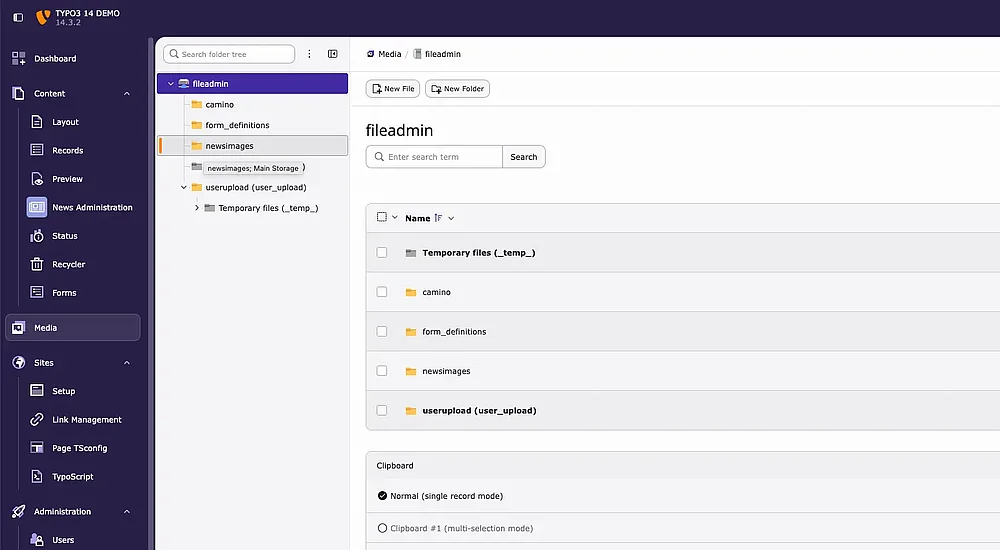Collapse the Sites menu group chevron
The width and height of the screenshot is (1000, 550).
point(126,362)
